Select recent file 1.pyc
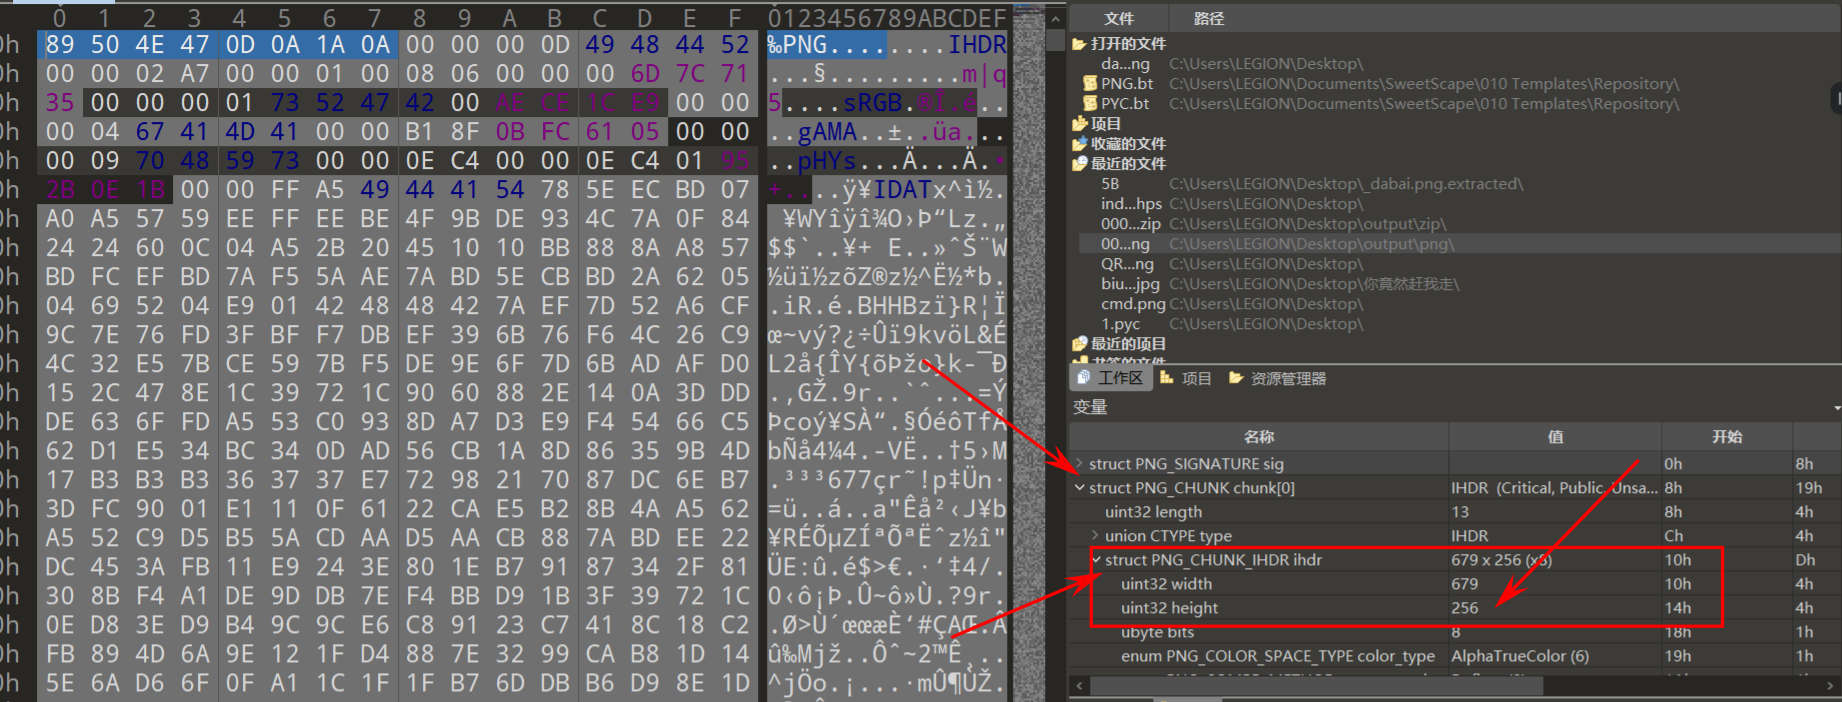Viewport: 1842px width, 702px height. click(1455, 324)
